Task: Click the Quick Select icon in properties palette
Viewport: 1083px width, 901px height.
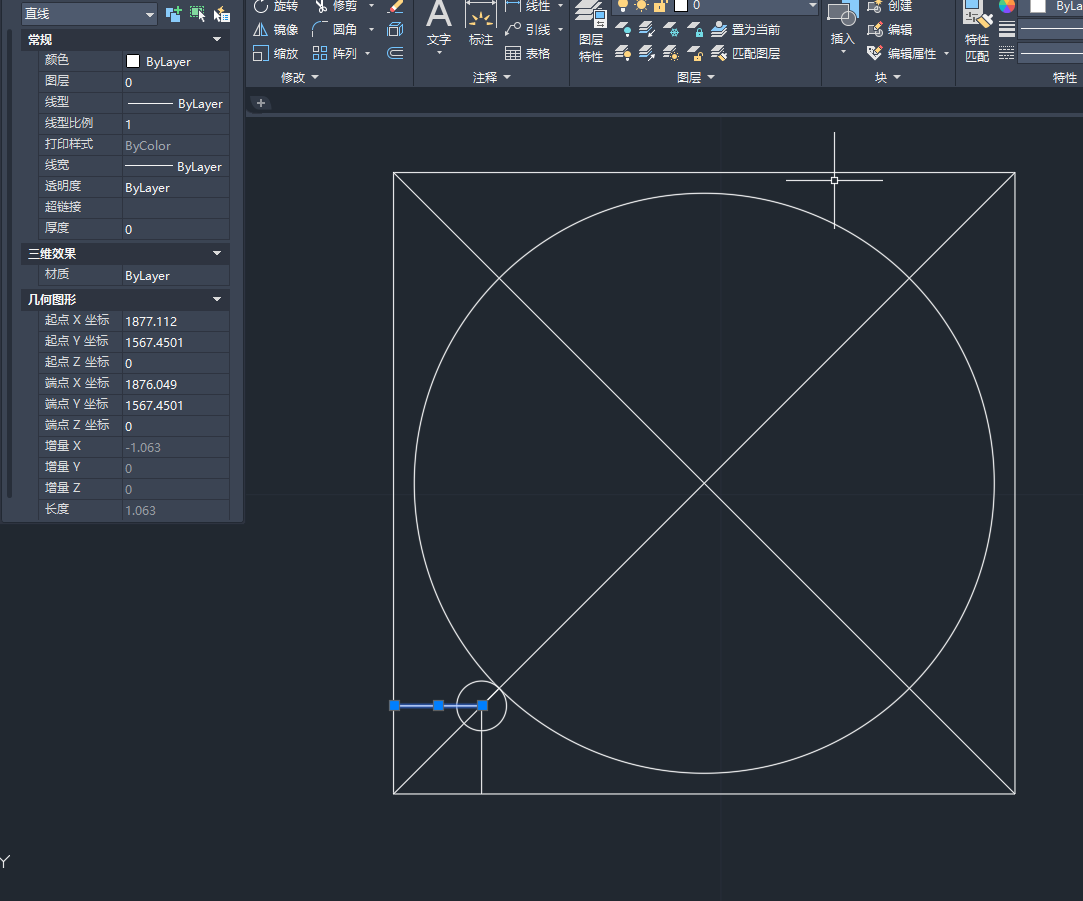Action: click(x=222, y=14)
